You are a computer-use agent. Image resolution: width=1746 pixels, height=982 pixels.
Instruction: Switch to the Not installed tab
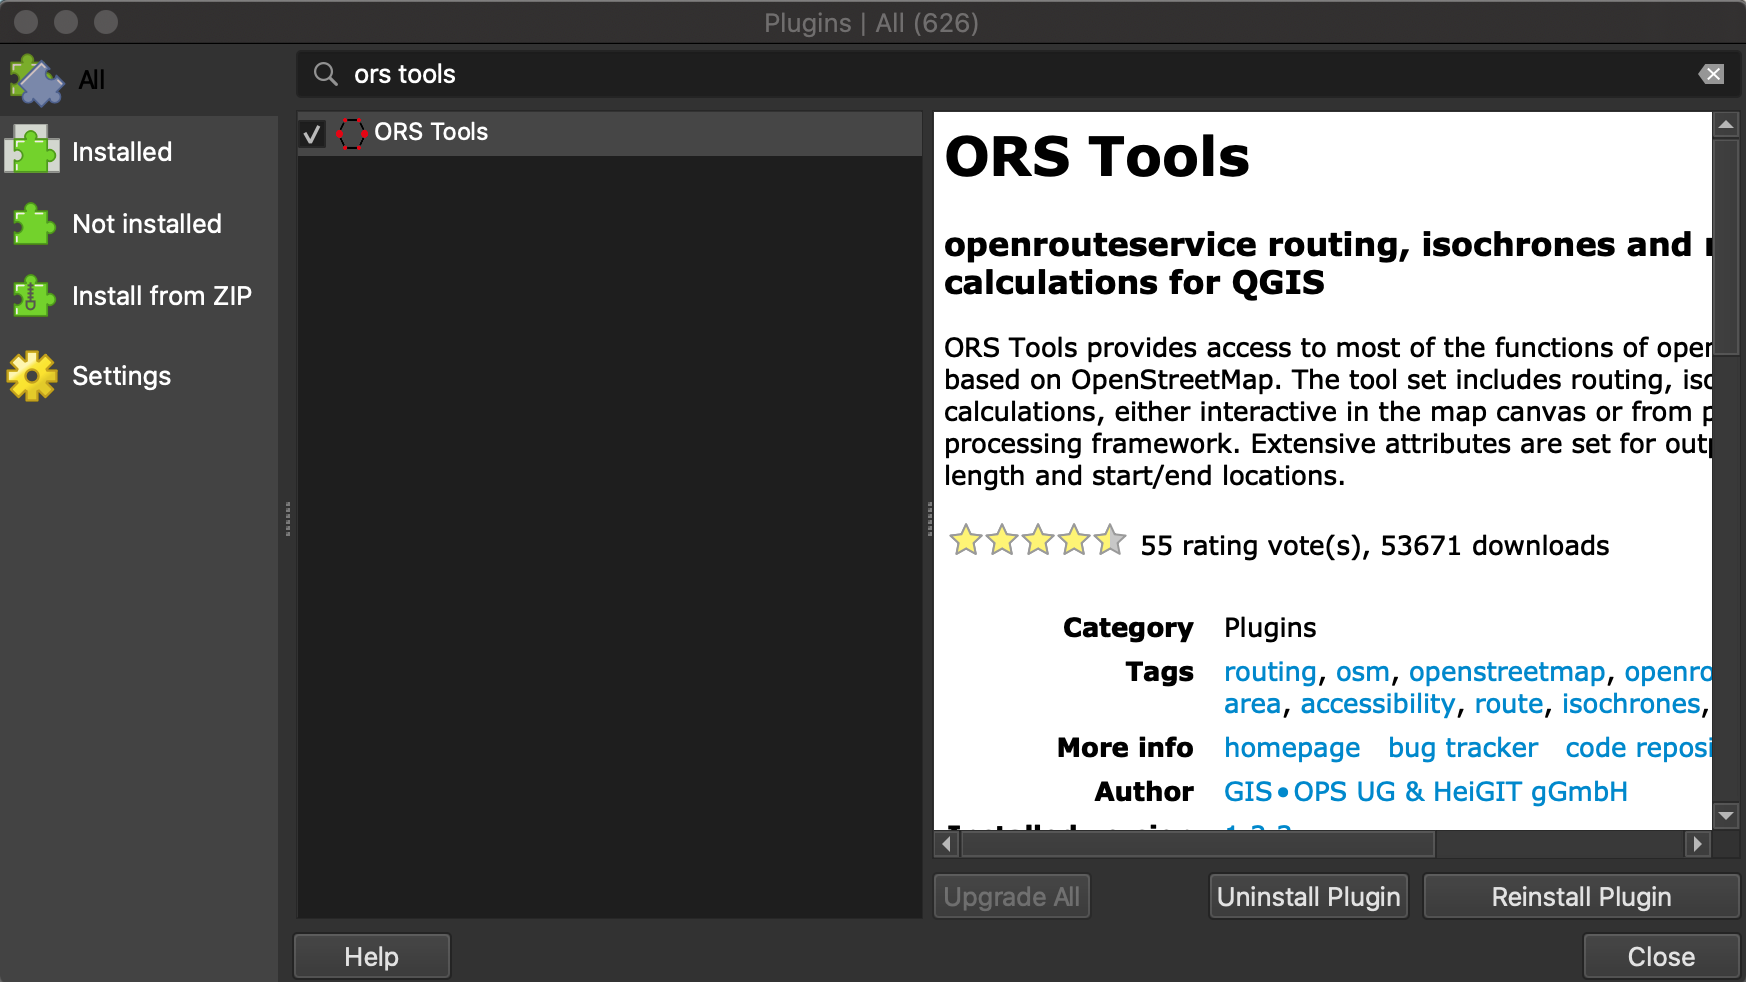139,224
